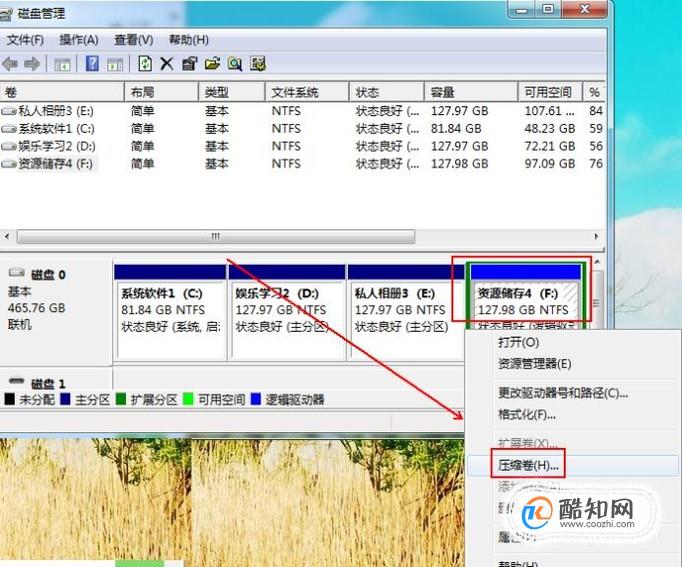Choose 更改驱动器号和路径(C)... in context menu
This screenshot has height=567, width=682.
(563, 393)
